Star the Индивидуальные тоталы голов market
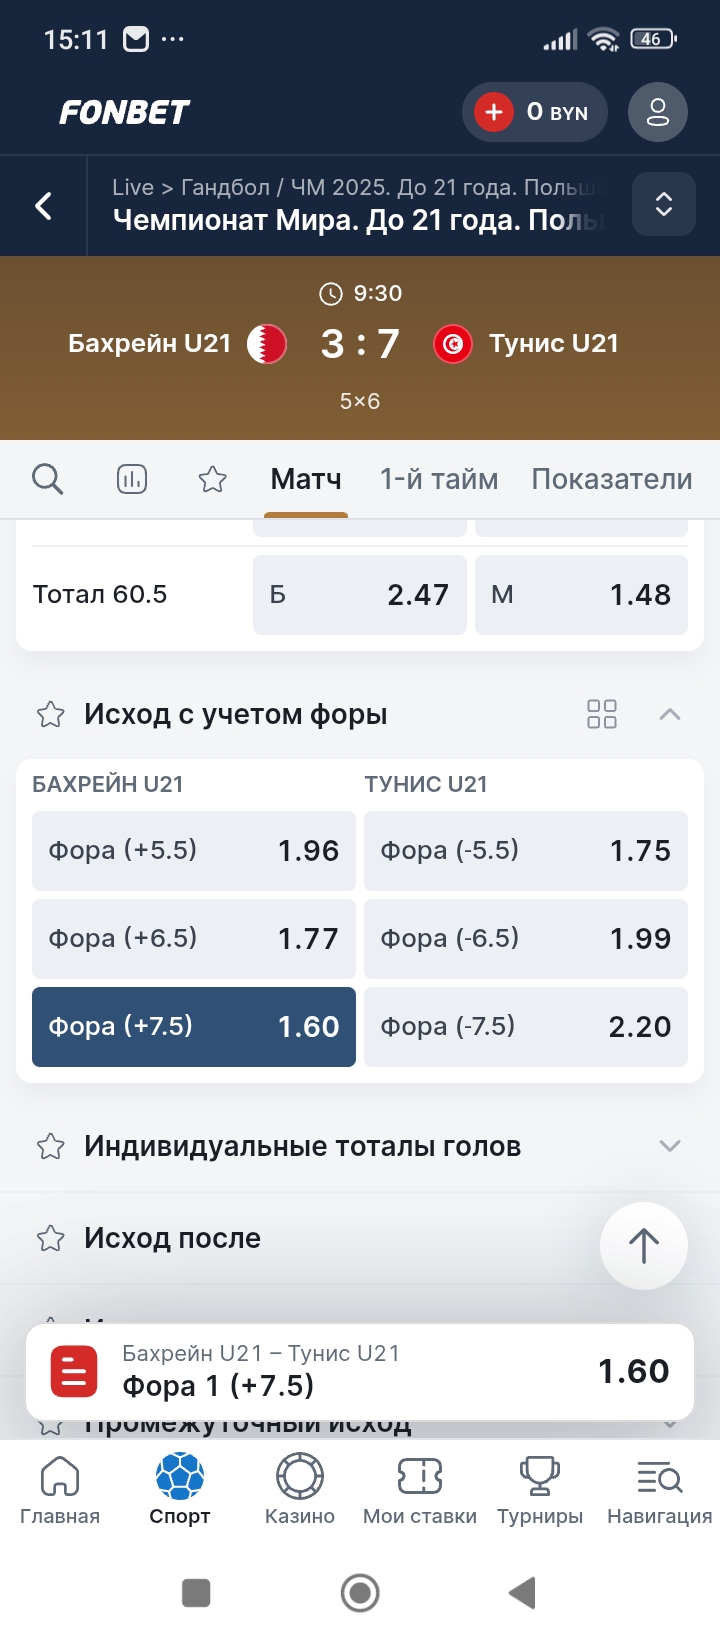The width and height of the screenshot is (720, 1640). tap(50, 1146)
